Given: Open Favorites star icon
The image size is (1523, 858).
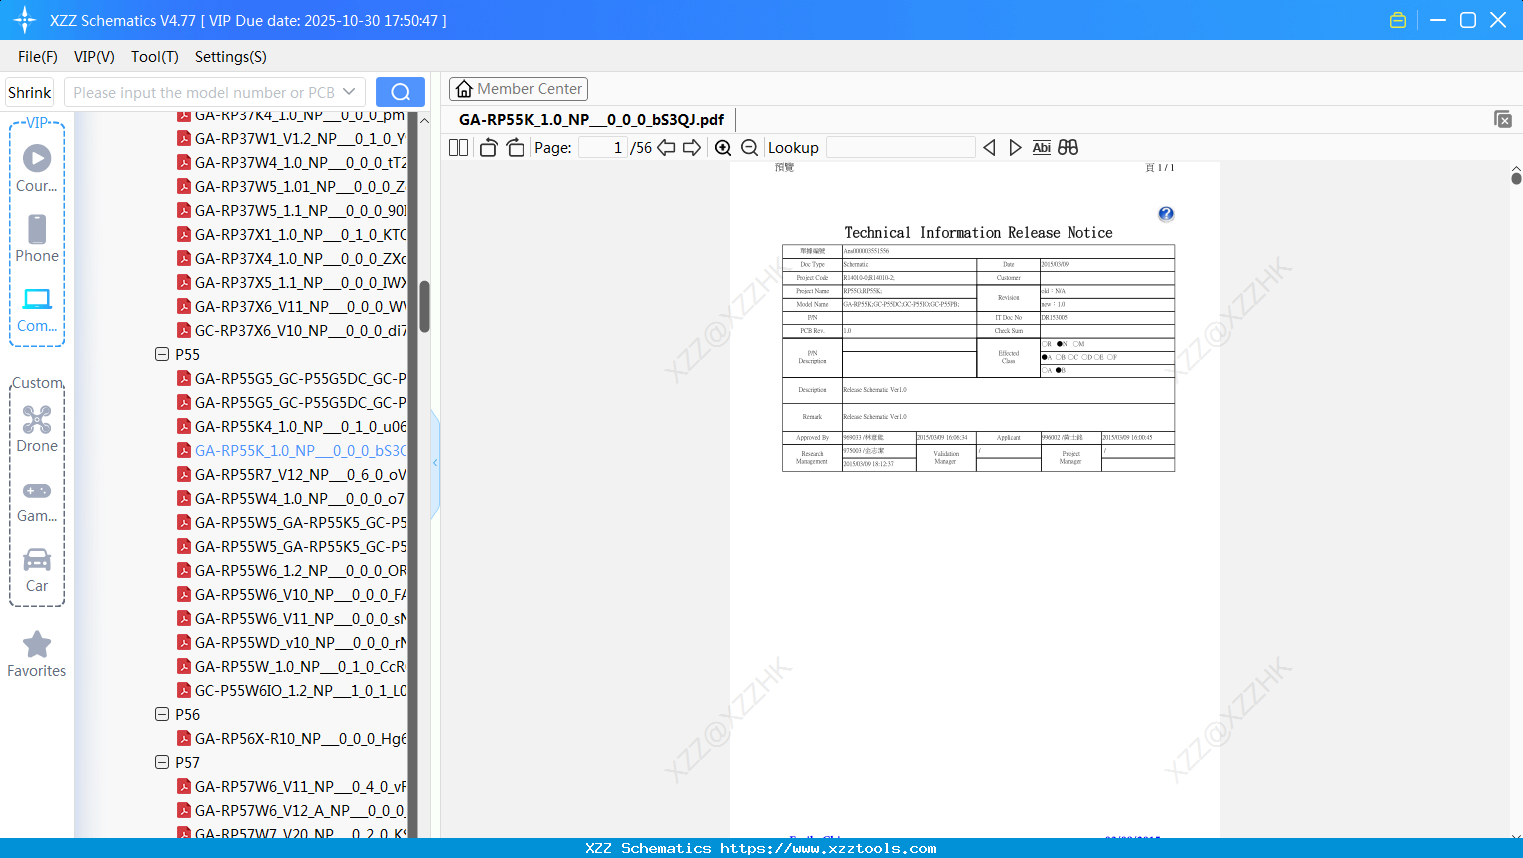Looking at the screenshot, I should click(37, 654).
